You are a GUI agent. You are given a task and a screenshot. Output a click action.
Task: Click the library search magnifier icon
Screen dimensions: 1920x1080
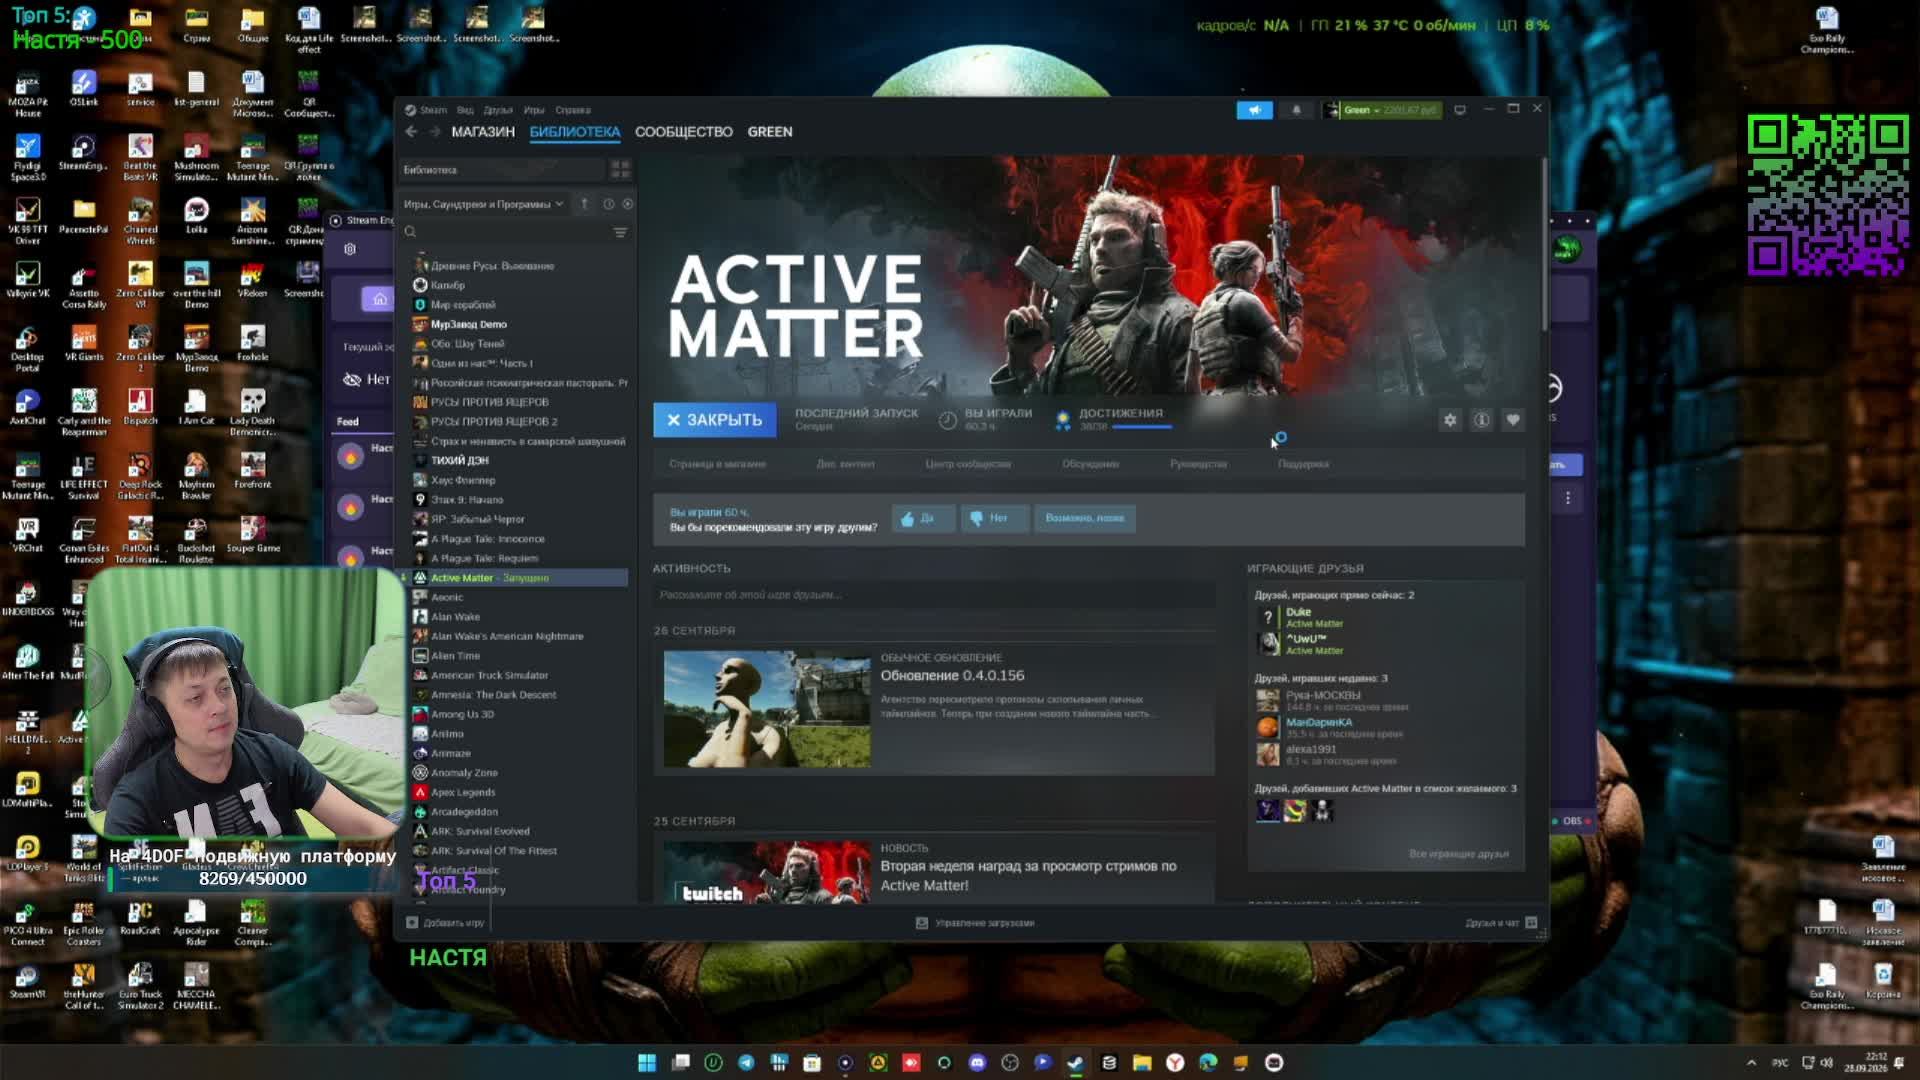pyautogui.click(x=410, y=232)
